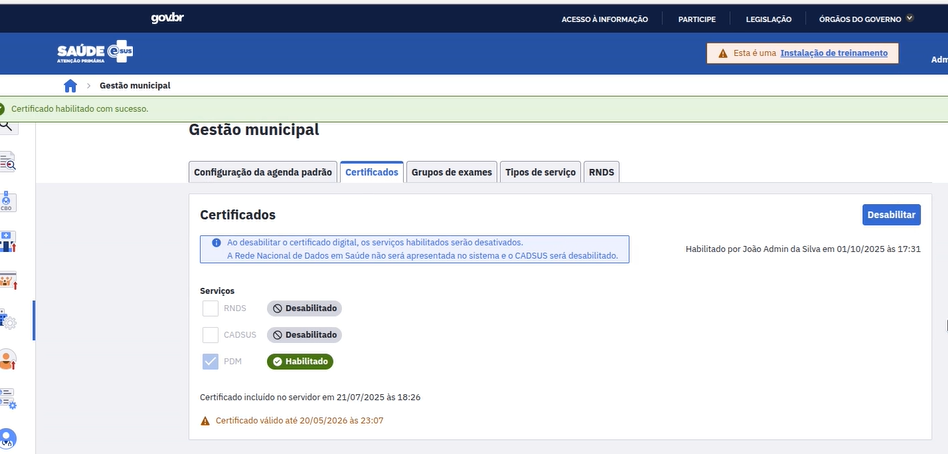Click the health unit building sidebar icon
This screenshot has width=950, height=454.
coord(8,241)
